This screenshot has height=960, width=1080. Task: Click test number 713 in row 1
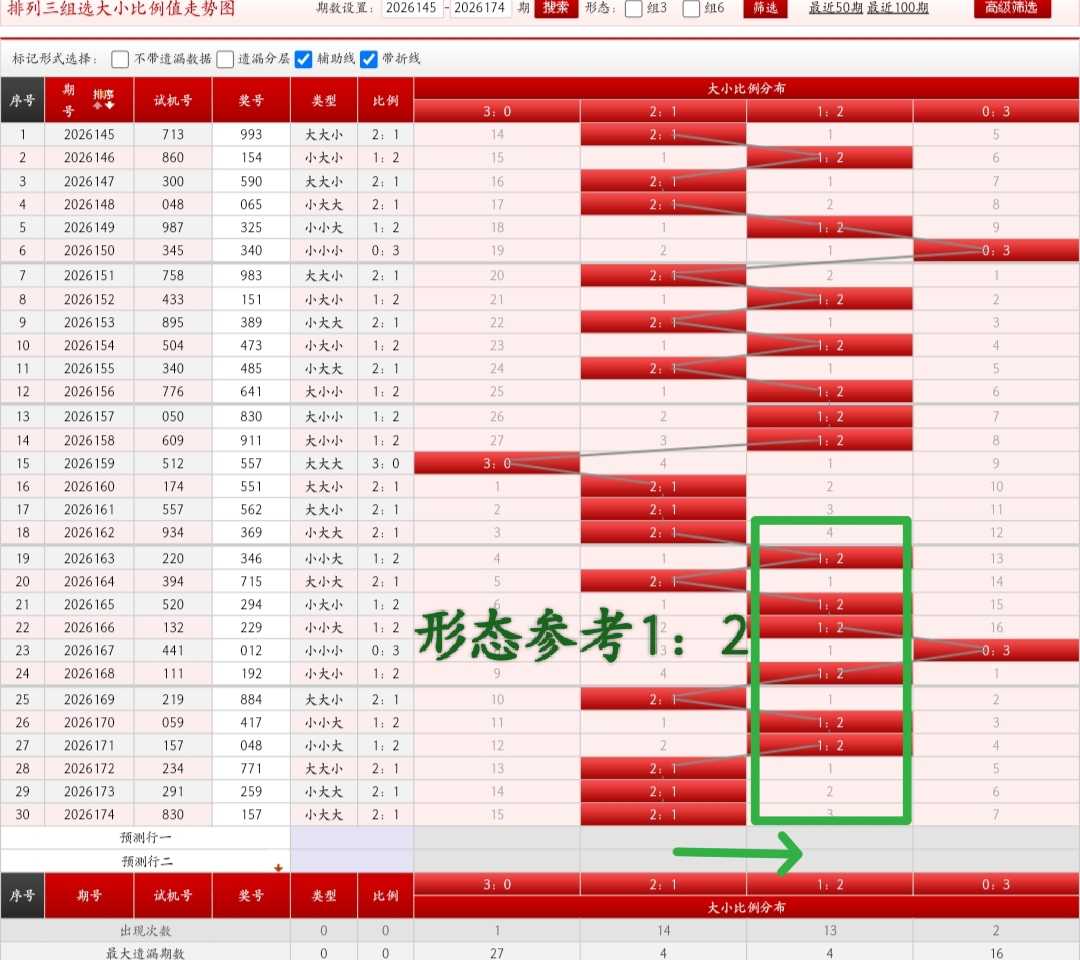173,135
